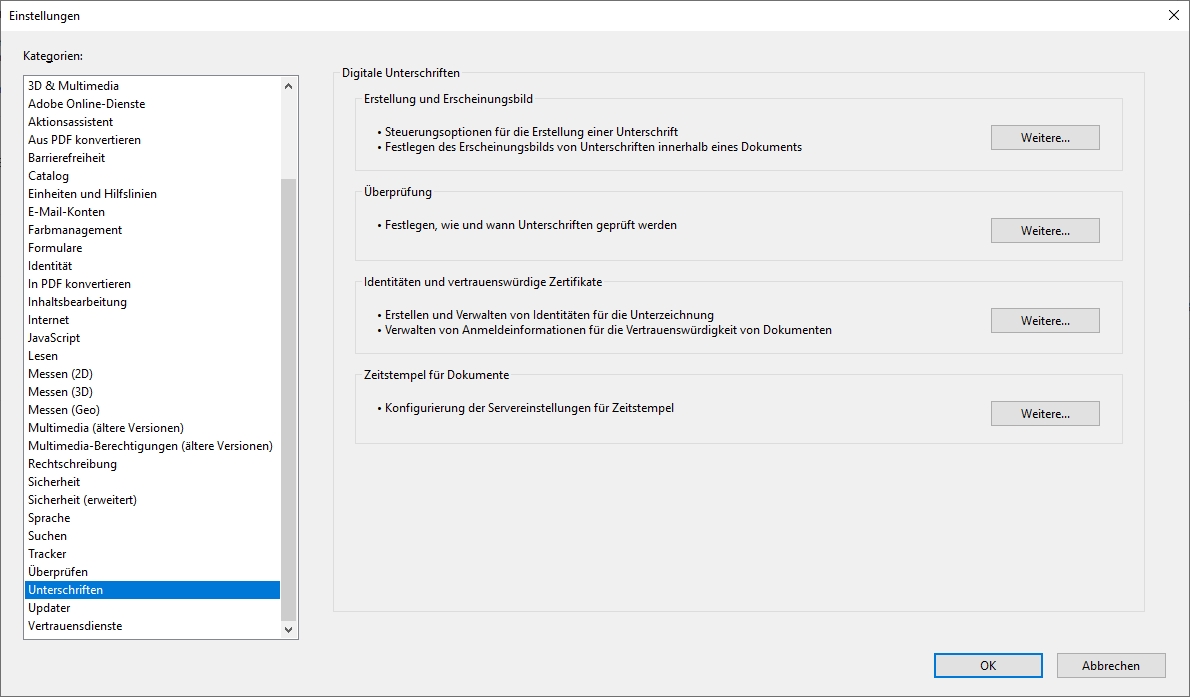Switch to the Vertrauensdienste category

point(75,626)
